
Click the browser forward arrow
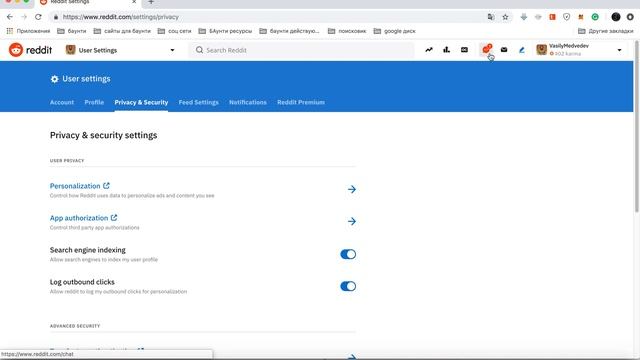point(24,17)
